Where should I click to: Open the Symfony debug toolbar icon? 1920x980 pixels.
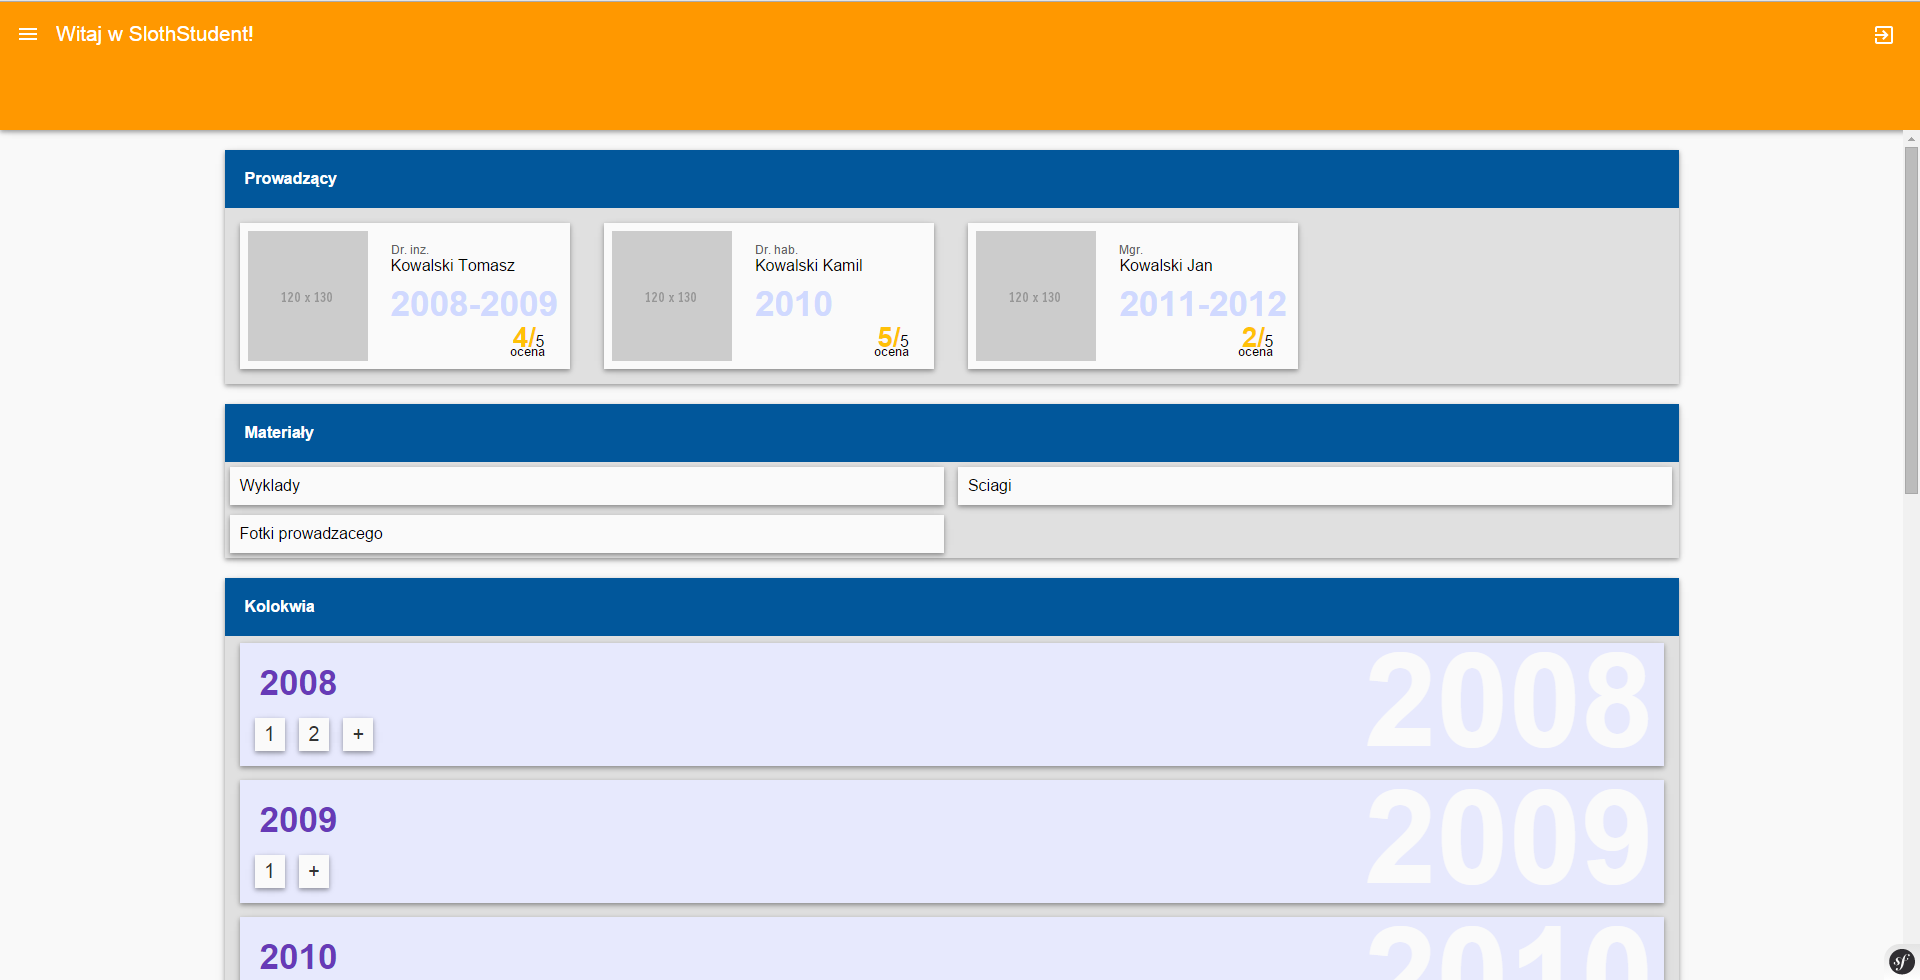pos(1901,961)
